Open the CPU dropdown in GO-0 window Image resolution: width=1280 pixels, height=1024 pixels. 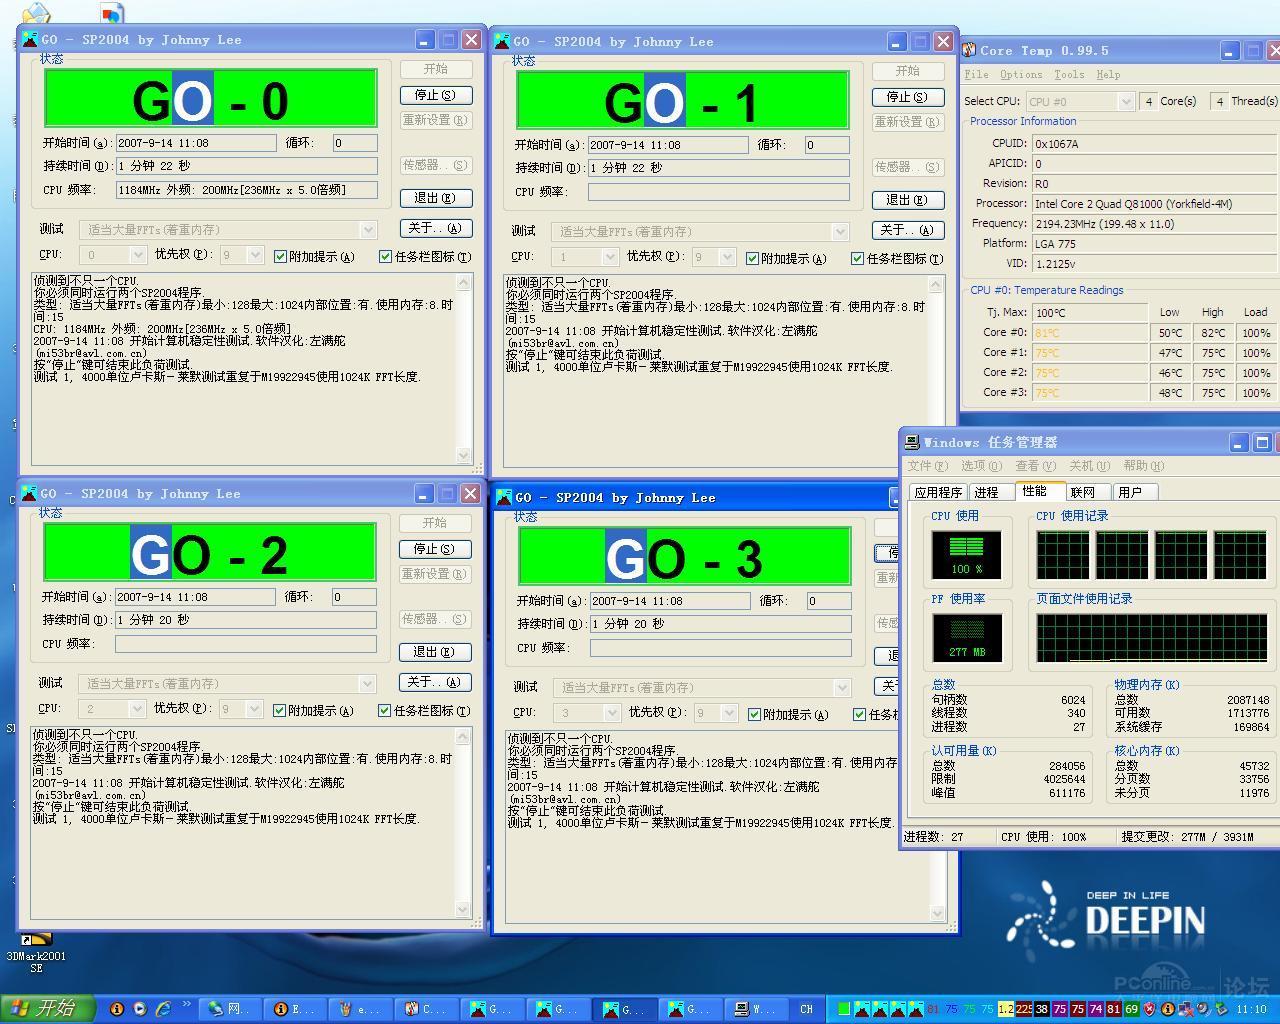click(137, 255)
